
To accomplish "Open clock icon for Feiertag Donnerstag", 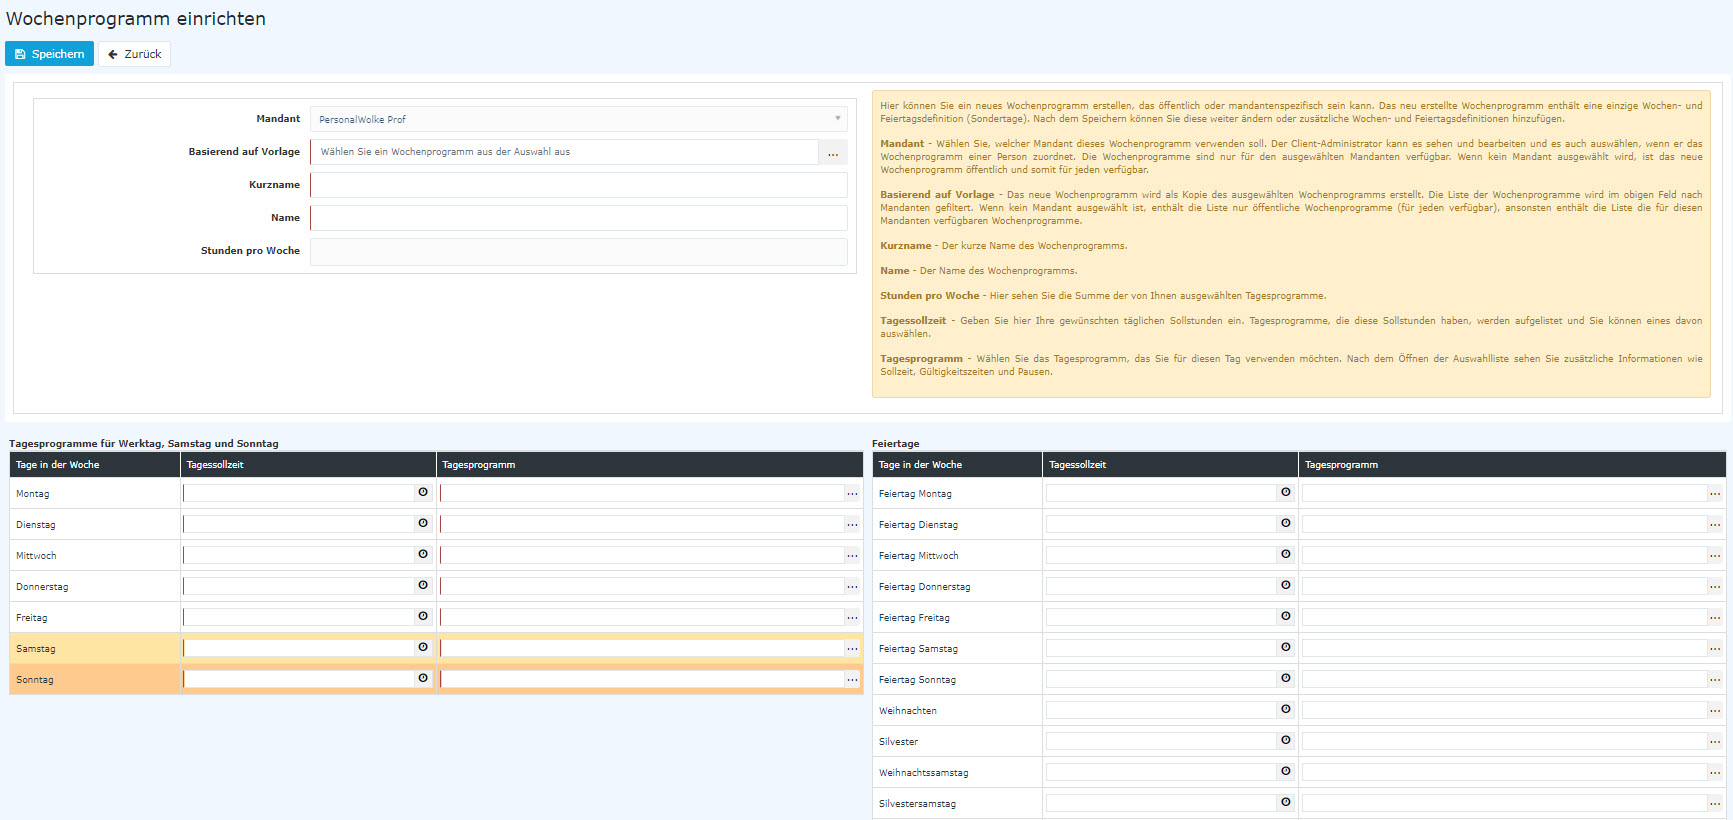I will [1286, 586].
